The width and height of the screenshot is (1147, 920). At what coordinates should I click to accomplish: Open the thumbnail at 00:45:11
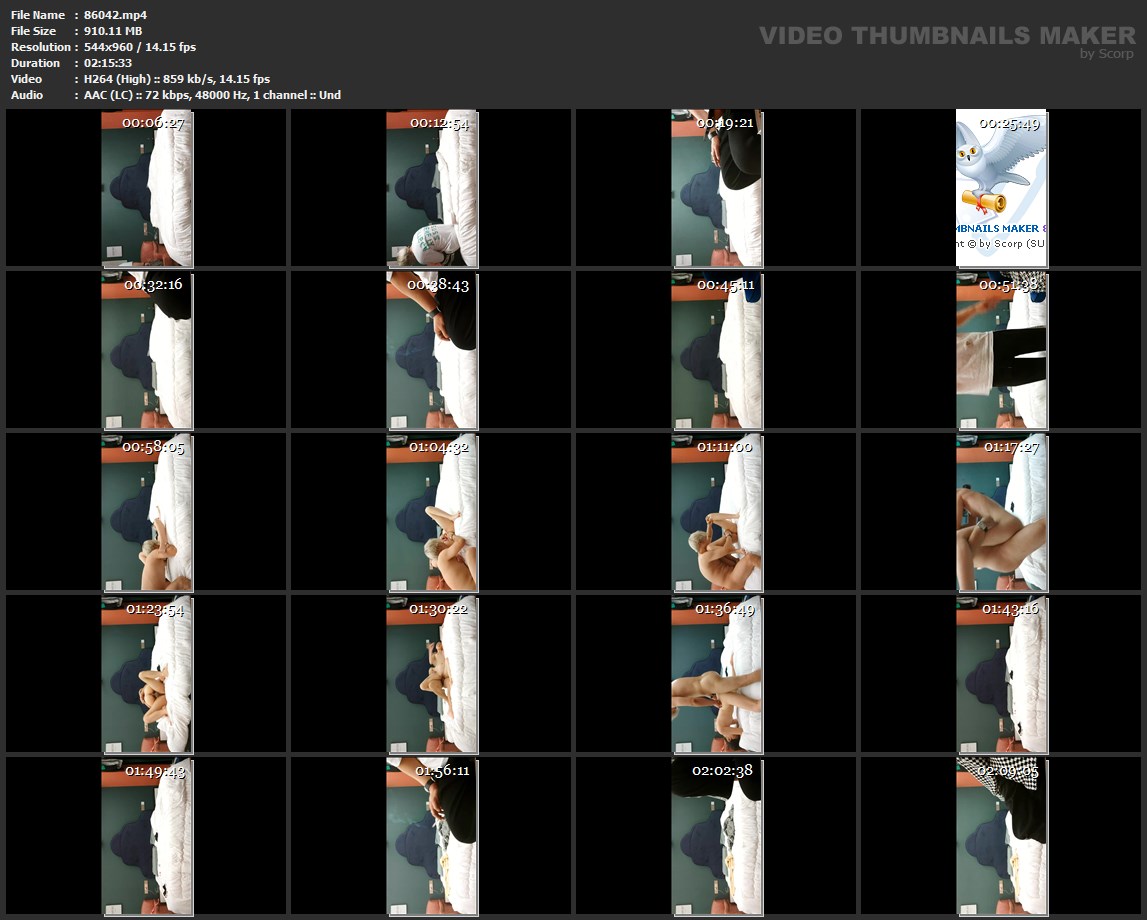tap(716, 350)
